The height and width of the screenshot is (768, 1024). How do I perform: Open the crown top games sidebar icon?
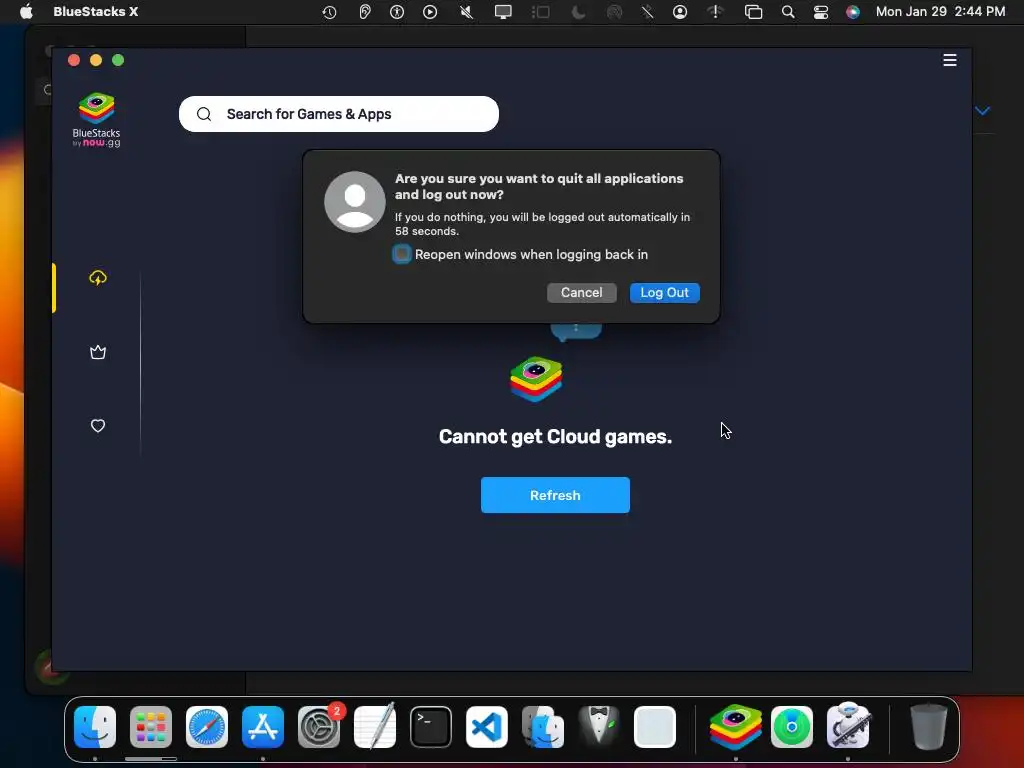[98, 352]
